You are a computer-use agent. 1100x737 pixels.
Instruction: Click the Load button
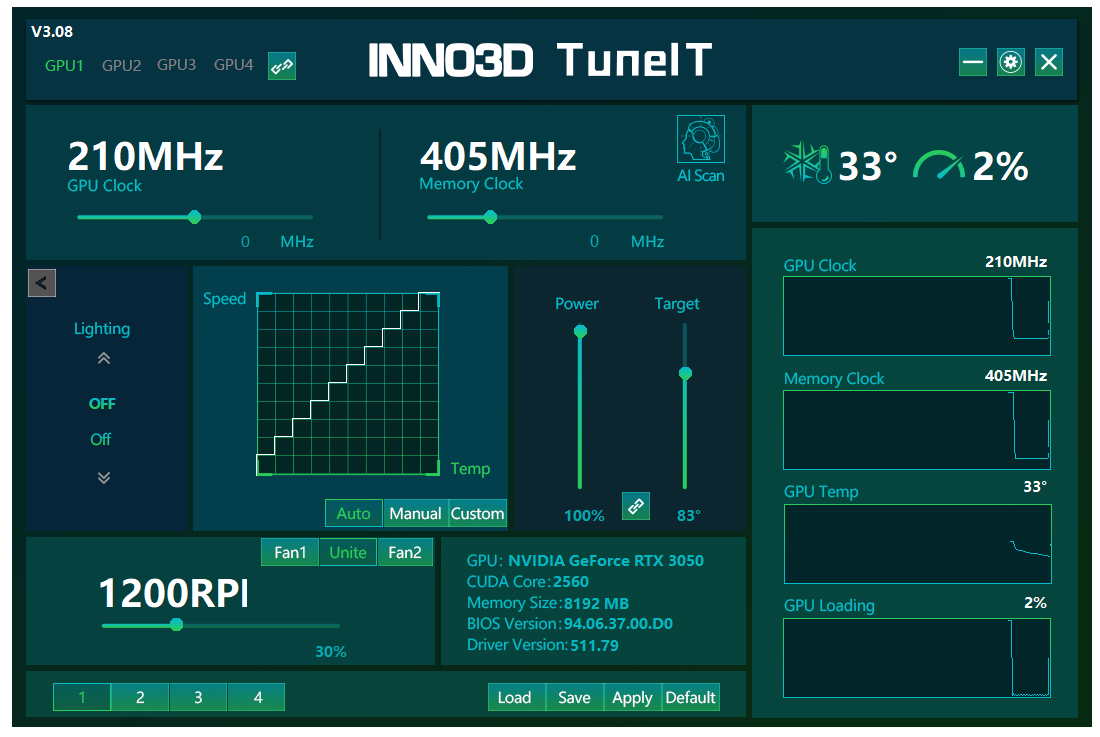pyautogui.click(x=516, y=698)
